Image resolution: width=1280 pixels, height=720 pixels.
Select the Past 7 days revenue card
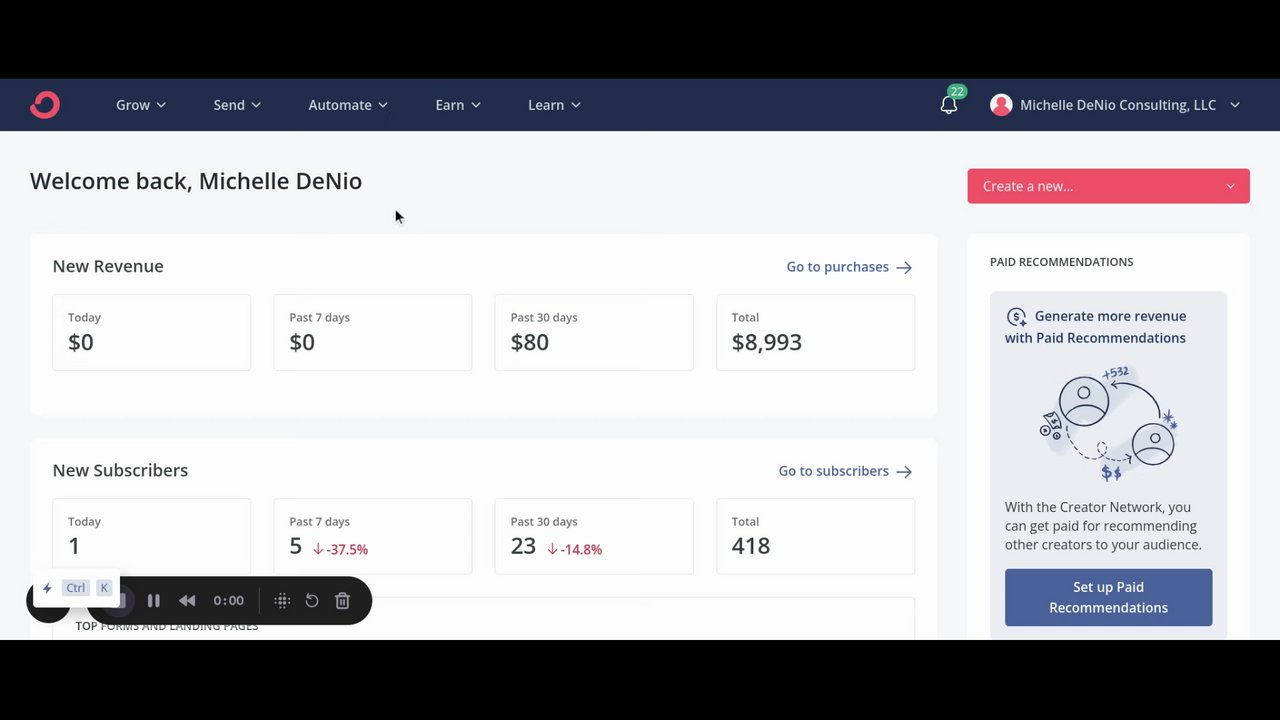(x=372, y=332)
